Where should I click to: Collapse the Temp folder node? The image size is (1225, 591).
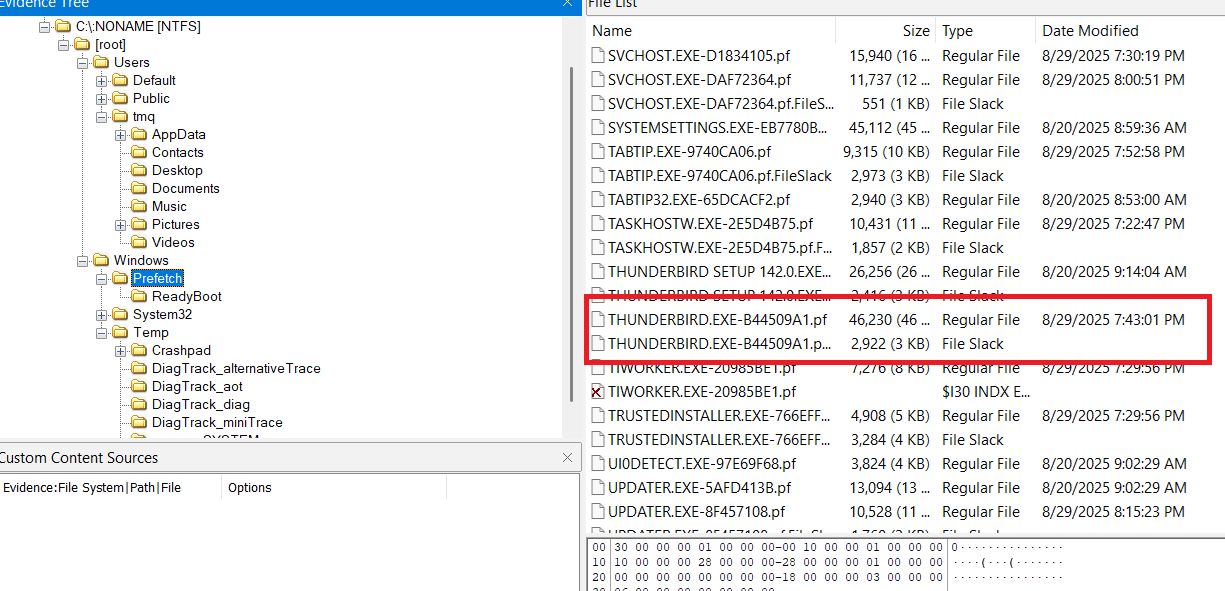click(x=102, y=332)
